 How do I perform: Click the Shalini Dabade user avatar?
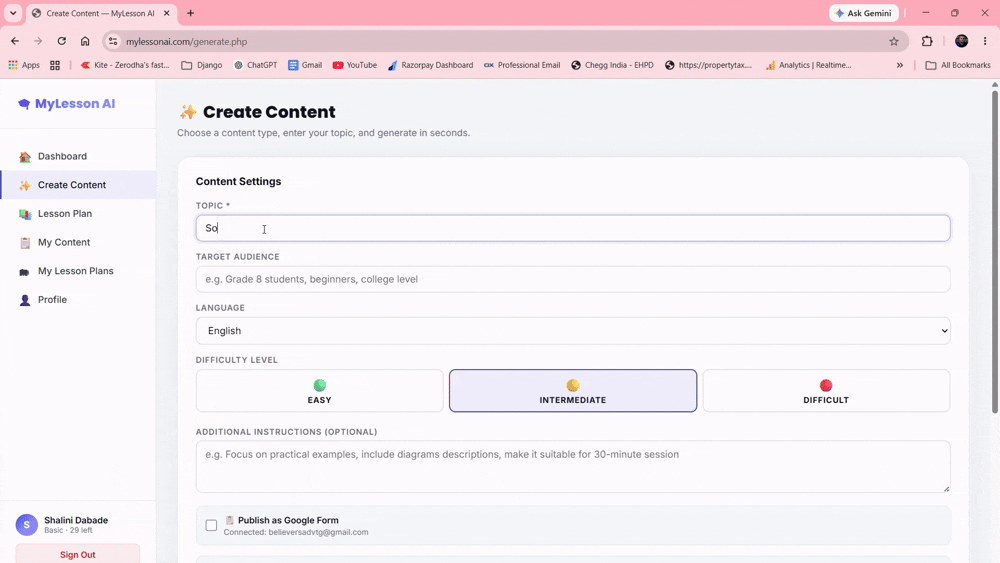27,525
